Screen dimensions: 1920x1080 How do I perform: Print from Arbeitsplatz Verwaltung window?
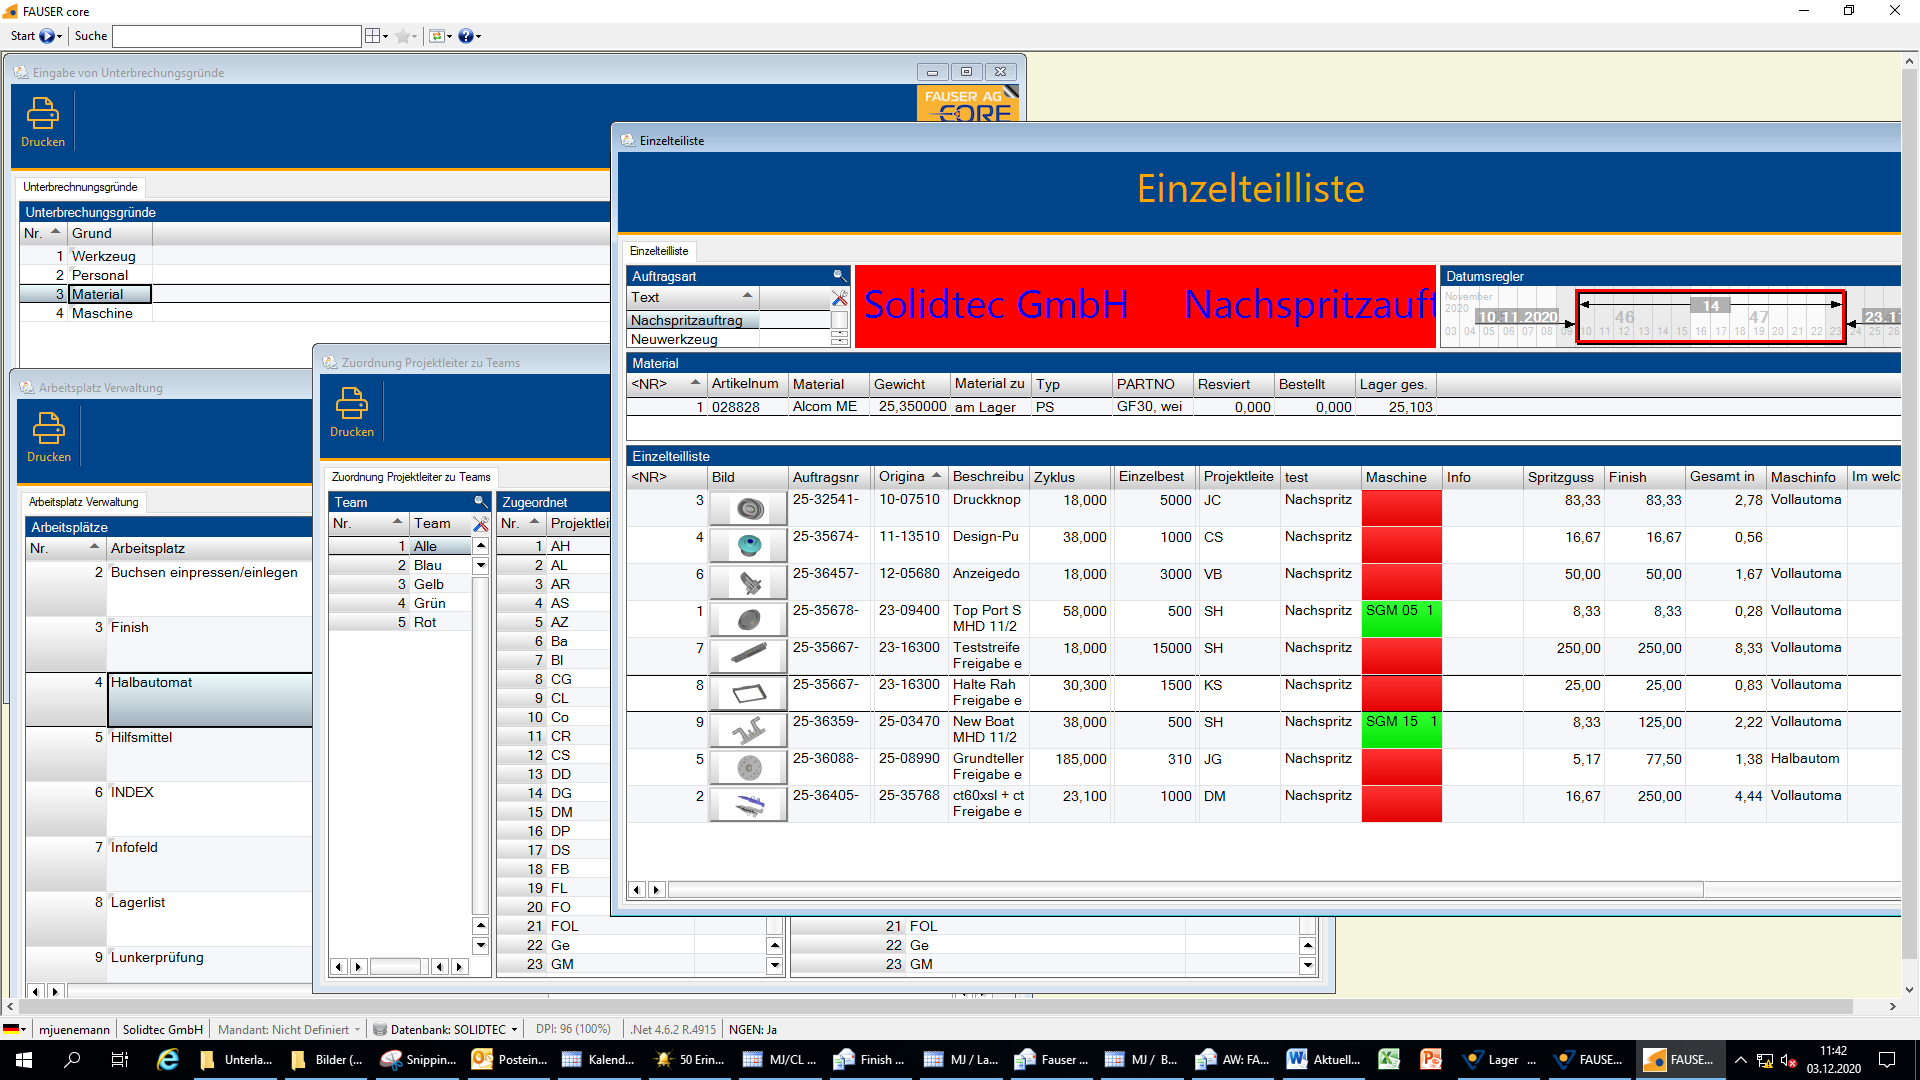pyautogui.click(x=49, y=437)
